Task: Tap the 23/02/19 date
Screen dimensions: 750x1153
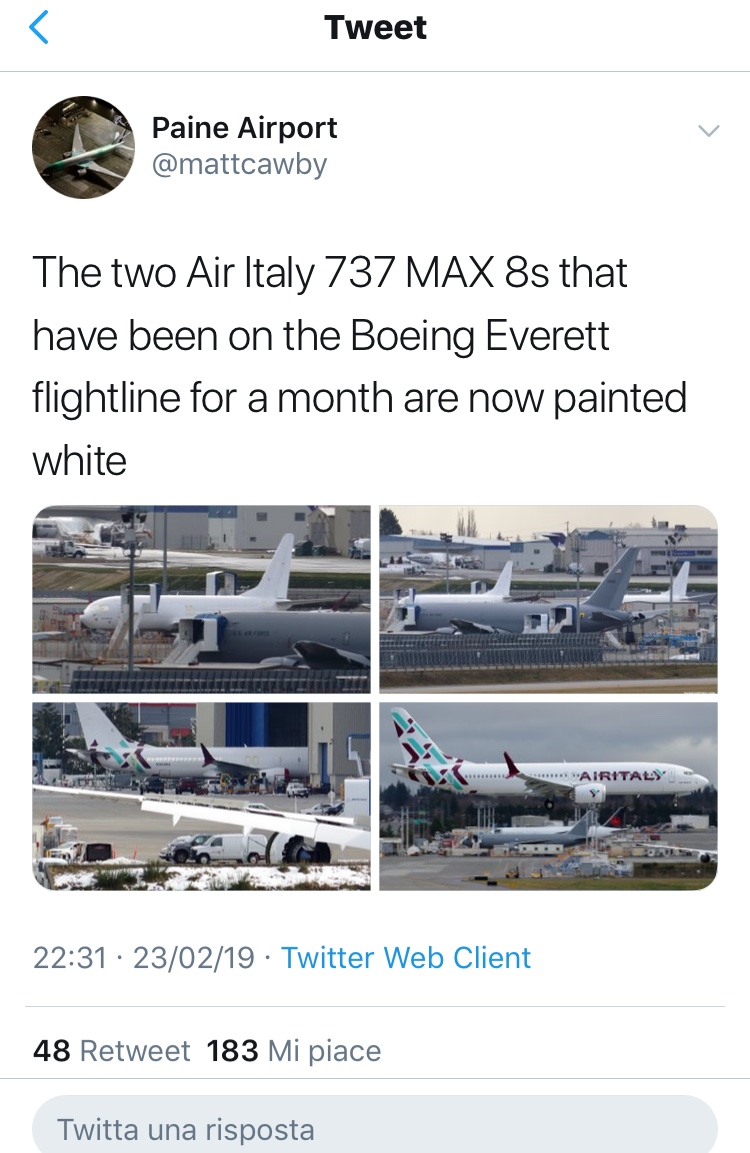Action: click(x=193, y=957)
